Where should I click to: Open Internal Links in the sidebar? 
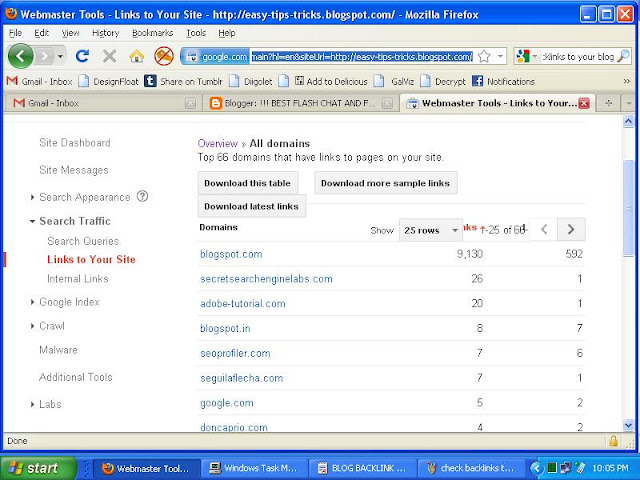click(x=78, y=279)
